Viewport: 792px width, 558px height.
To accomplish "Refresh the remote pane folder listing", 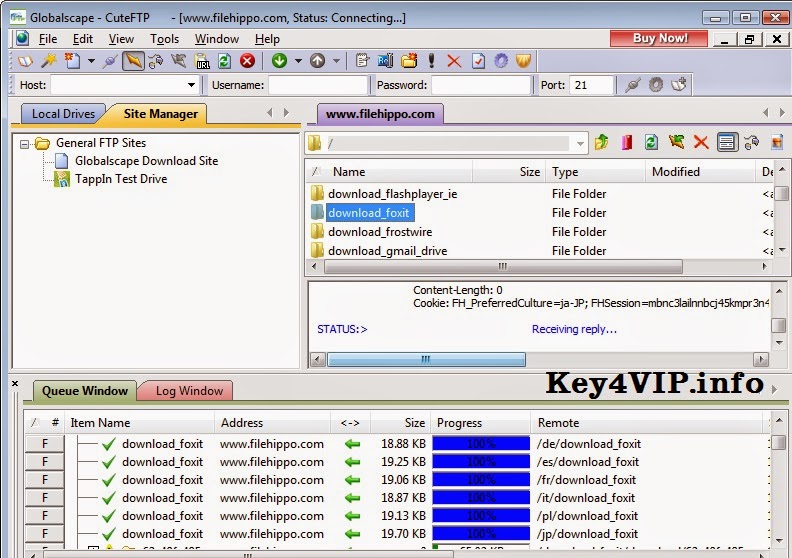I will pyautogui.click(x=651, y=142).
